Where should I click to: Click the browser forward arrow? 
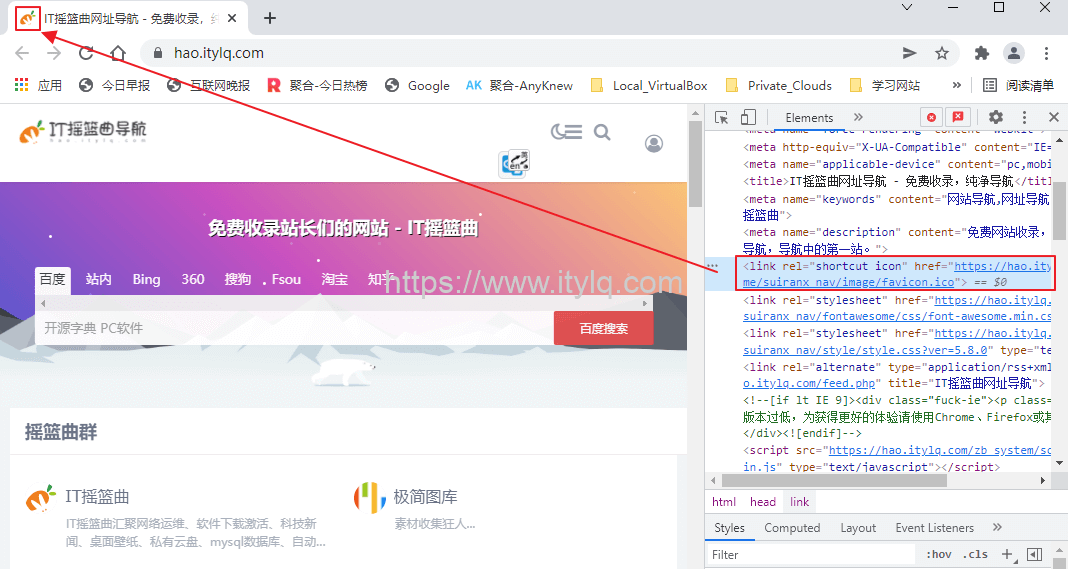[x=54, y=53]
